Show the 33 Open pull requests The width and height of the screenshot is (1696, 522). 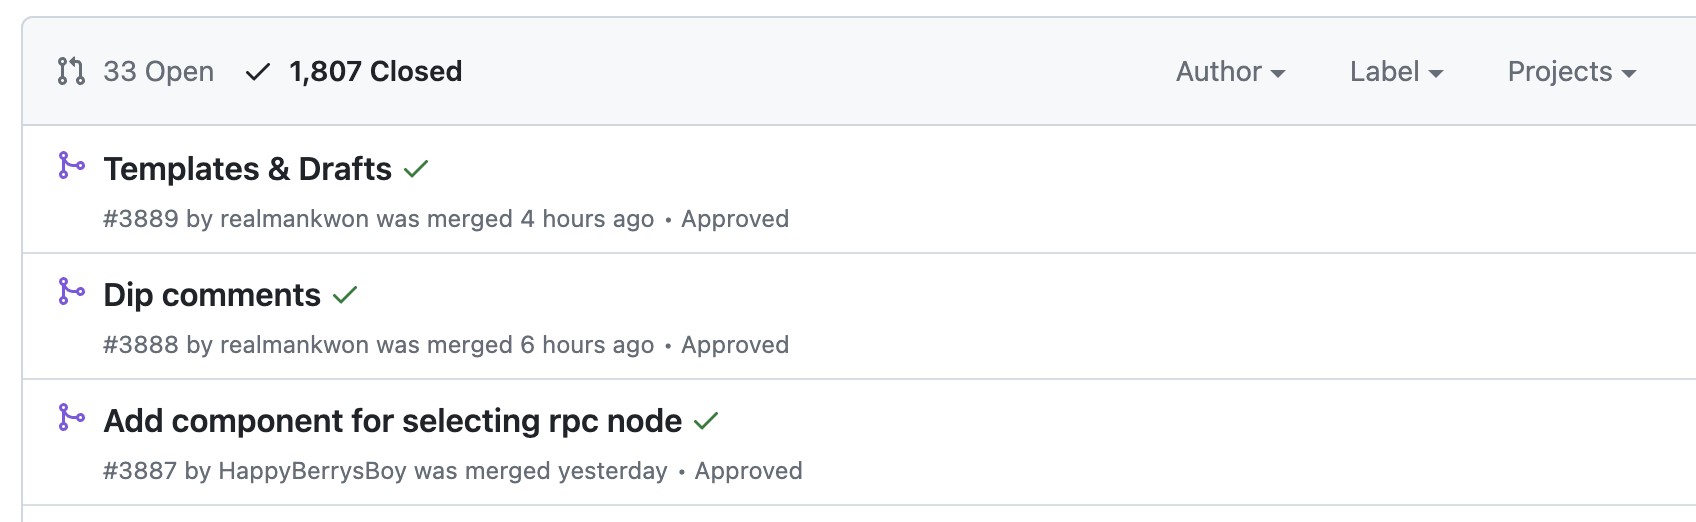pyautogui.click(x=158, y=72)
